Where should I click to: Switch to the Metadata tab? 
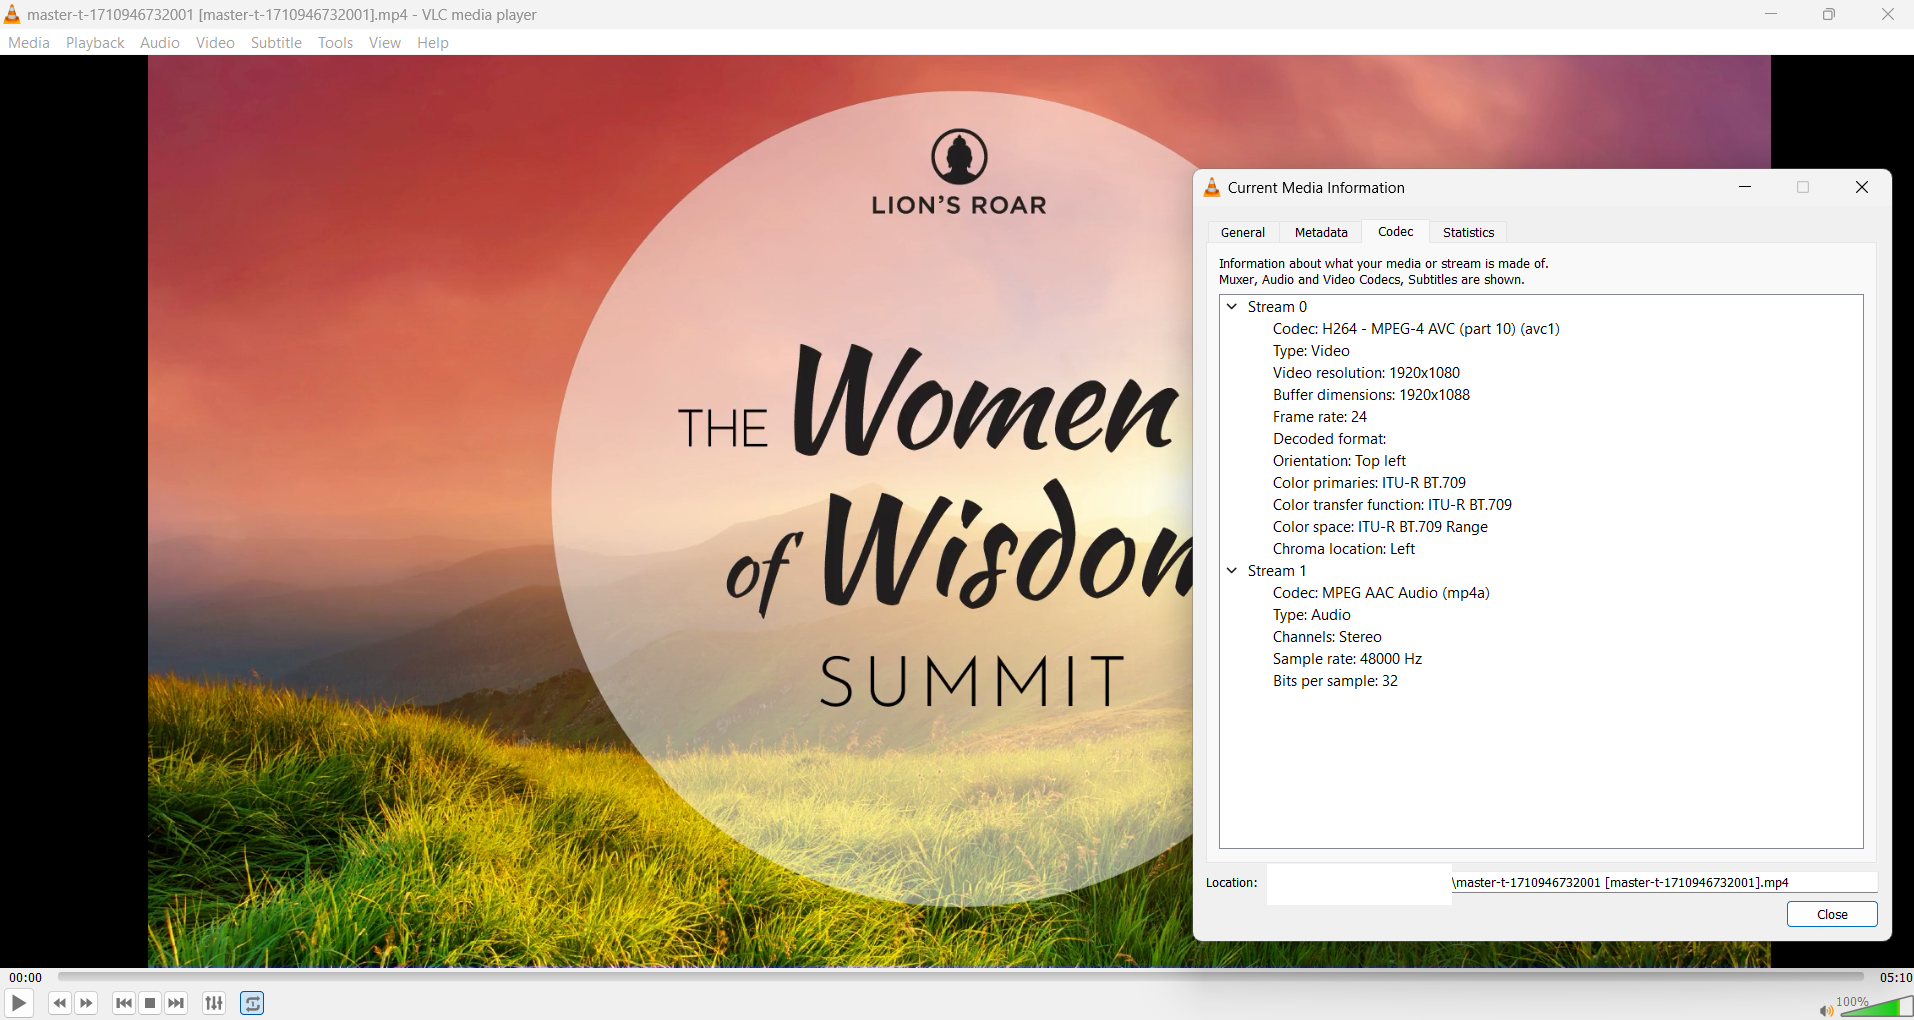pos(1321,232)
